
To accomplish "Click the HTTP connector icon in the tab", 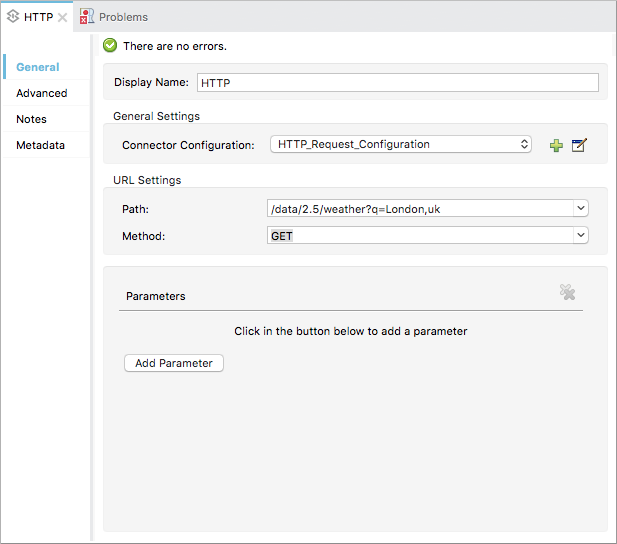I will 13,17.
